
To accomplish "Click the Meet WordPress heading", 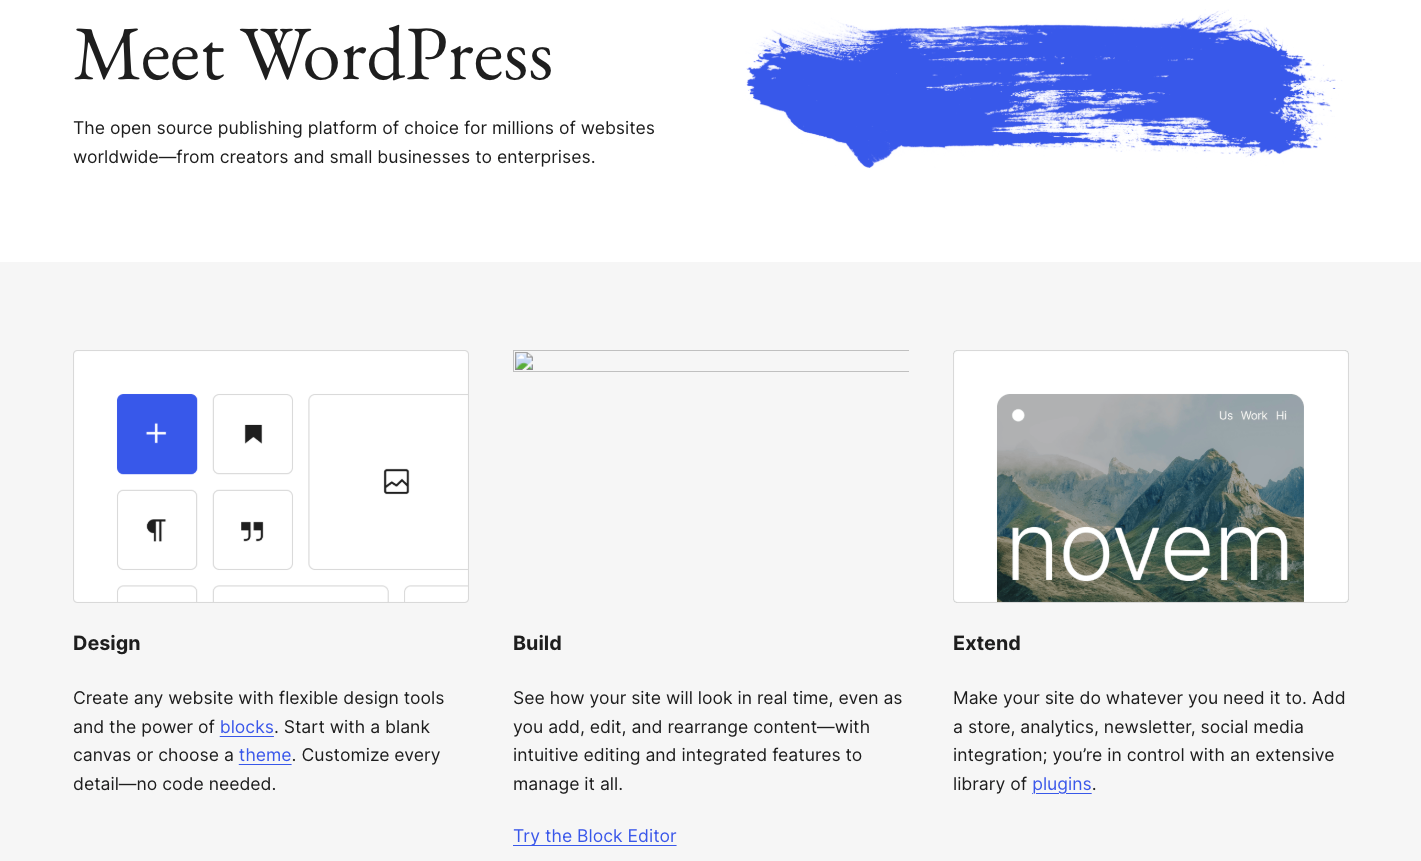I will [313, 56].
